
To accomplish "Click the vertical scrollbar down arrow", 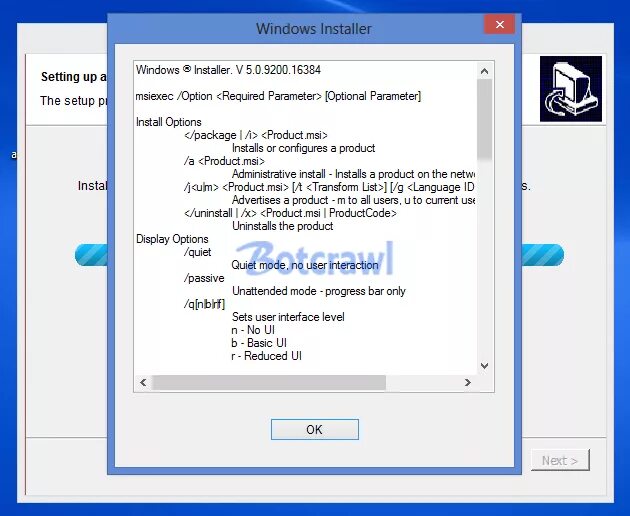I will pyautogui.click(x=485, y=366).
